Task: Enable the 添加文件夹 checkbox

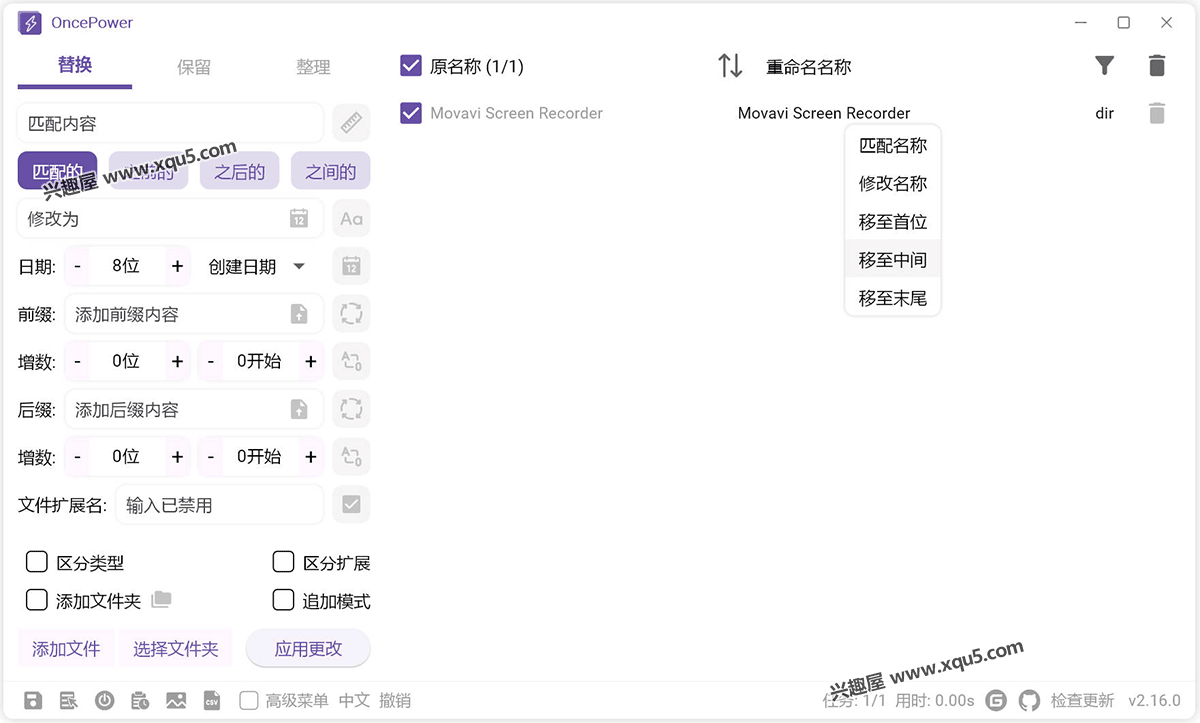Action: coord(37,600)
